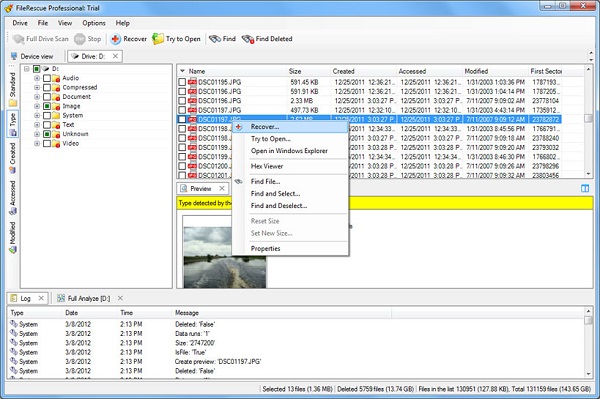Sort file list by Size column
This screenshot has width=600, height=399.
[308, 71]
